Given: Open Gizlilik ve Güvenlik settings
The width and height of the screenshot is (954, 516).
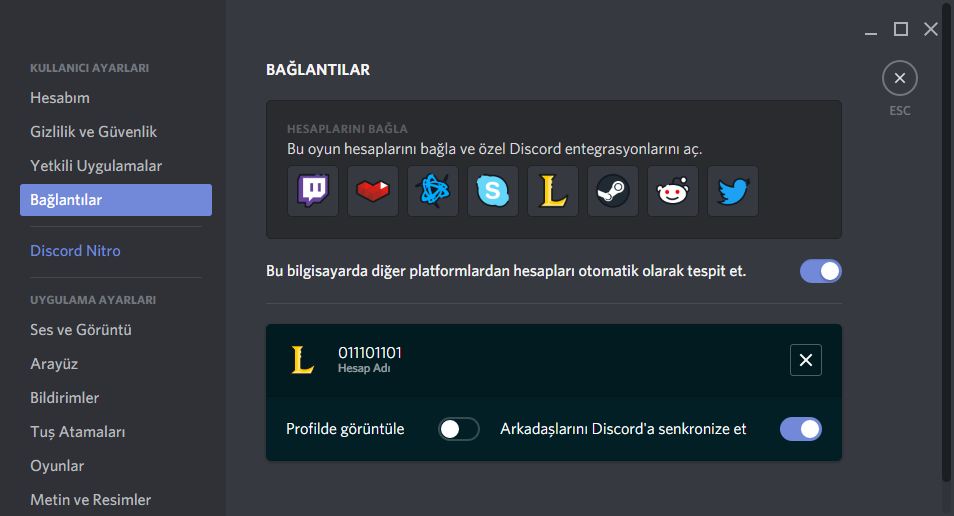Looking at the screenshot, I should [116, 132].
